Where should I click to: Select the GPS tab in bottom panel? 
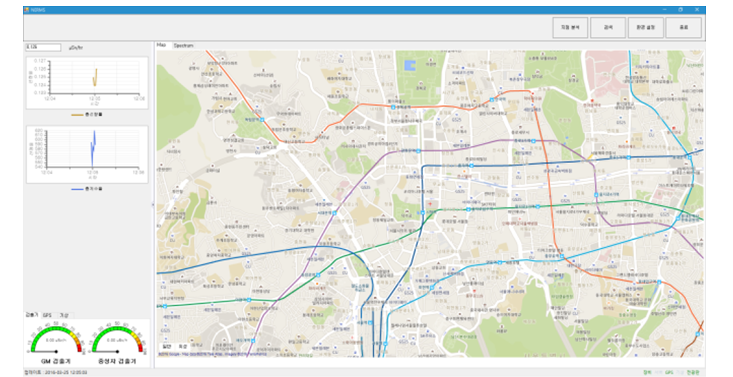[47, 315]
